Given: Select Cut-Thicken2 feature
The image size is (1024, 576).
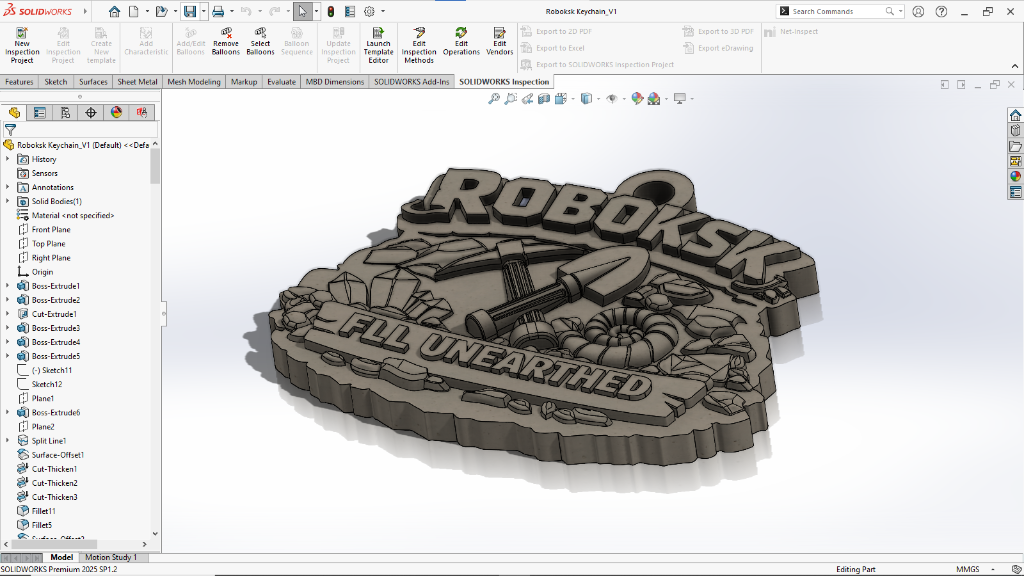Looking at the screenshot, I should point(54,483).
